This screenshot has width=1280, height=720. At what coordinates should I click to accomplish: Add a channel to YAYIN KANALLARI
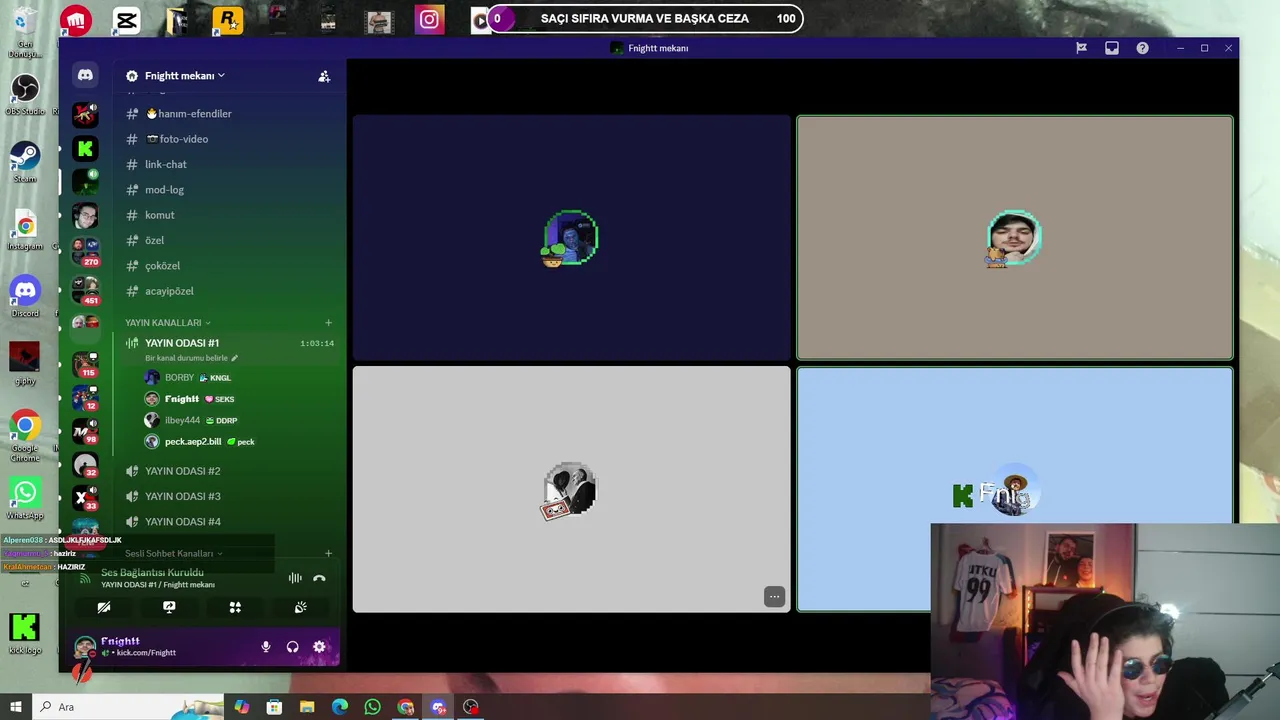pyautogui.click(x=328, y=323)
